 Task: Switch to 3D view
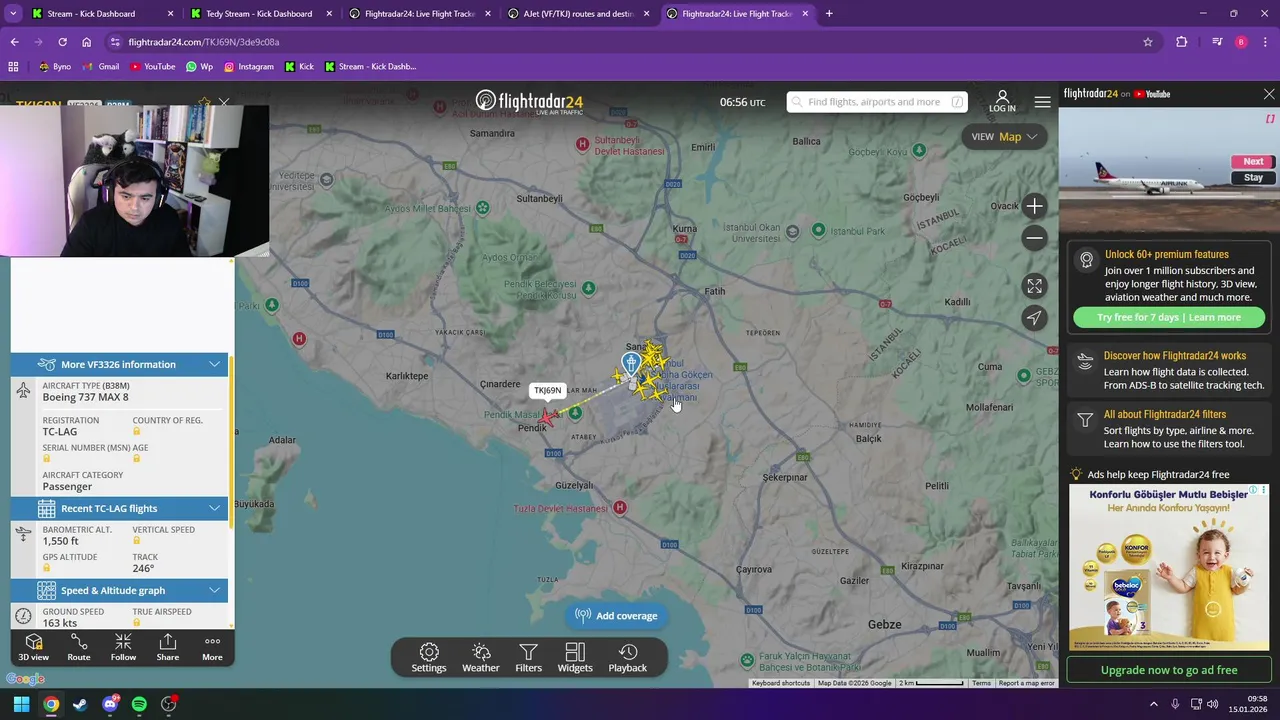coord(33,647)
